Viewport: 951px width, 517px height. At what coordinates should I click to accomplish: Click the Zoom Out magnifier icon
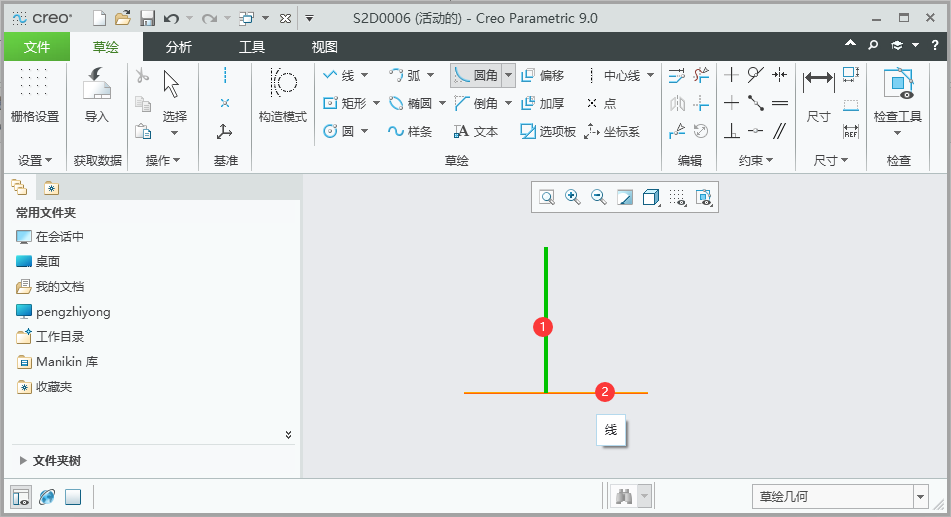click(599, 197)
